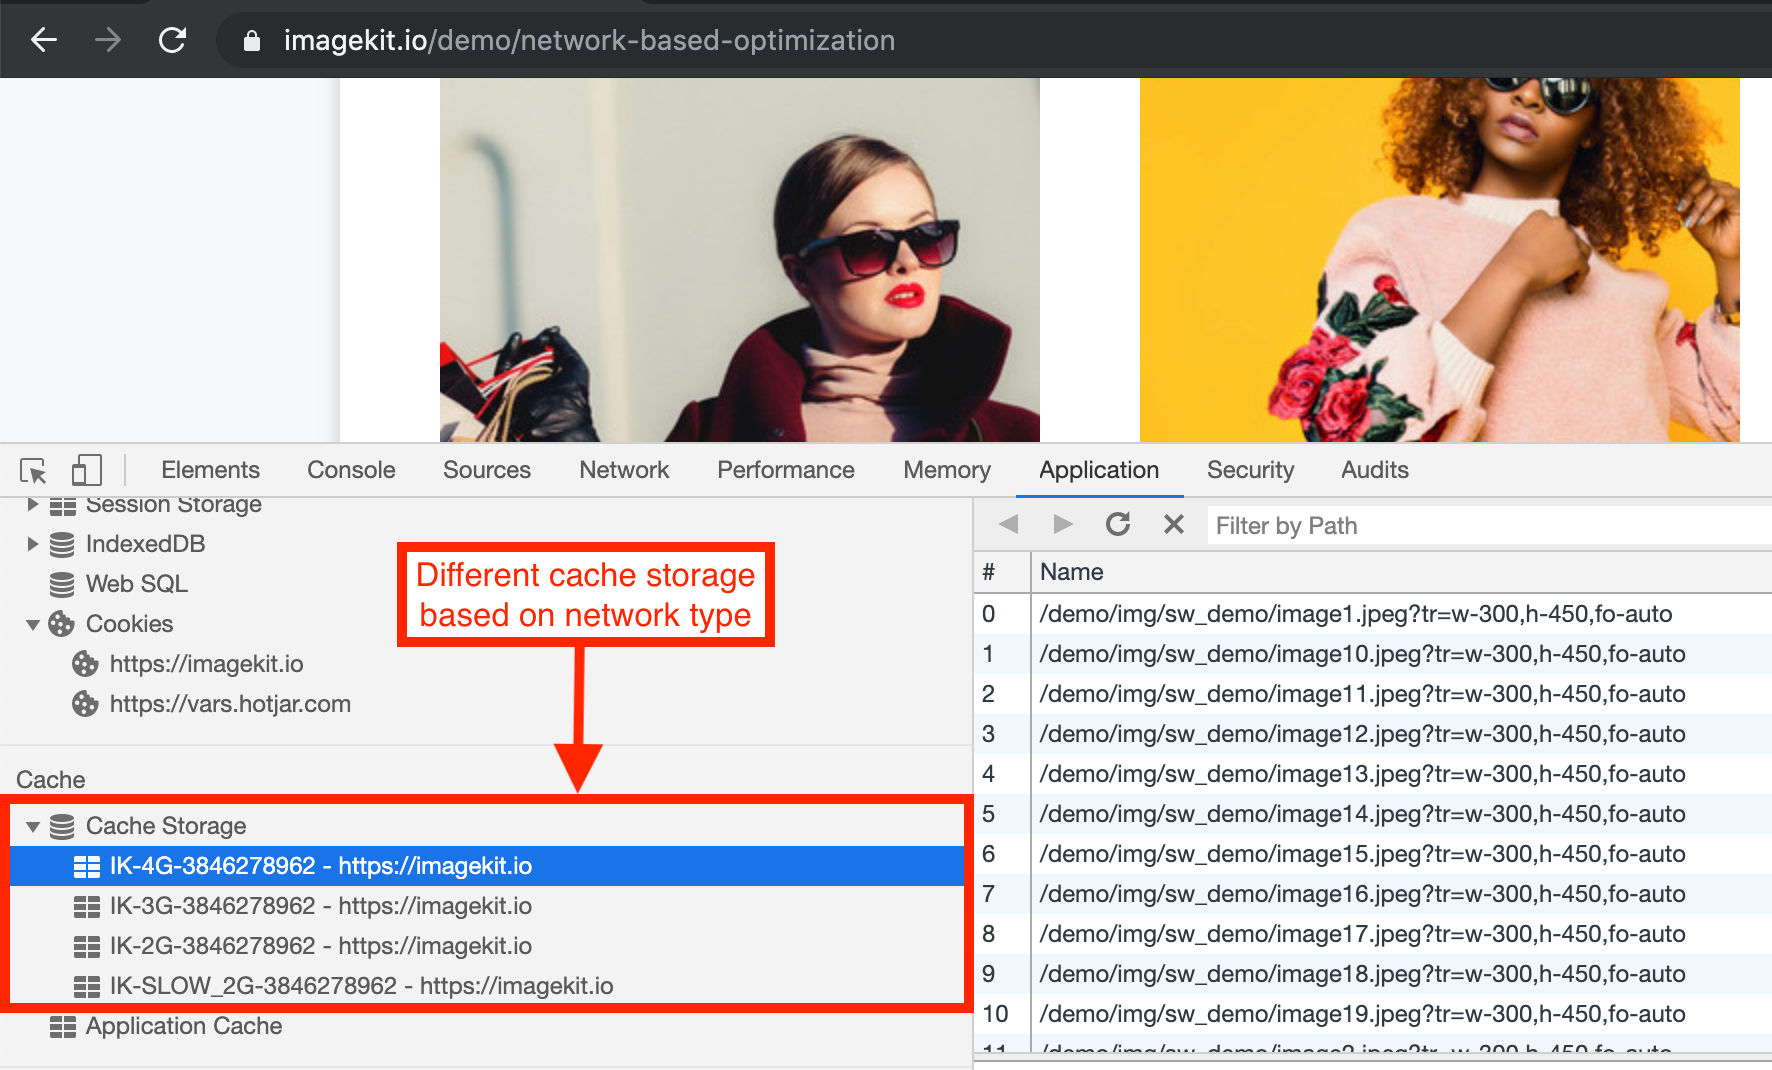1772x1070 pixels.
Task: Focus the Filter by Path field
Action: (x=1488, y=525)
